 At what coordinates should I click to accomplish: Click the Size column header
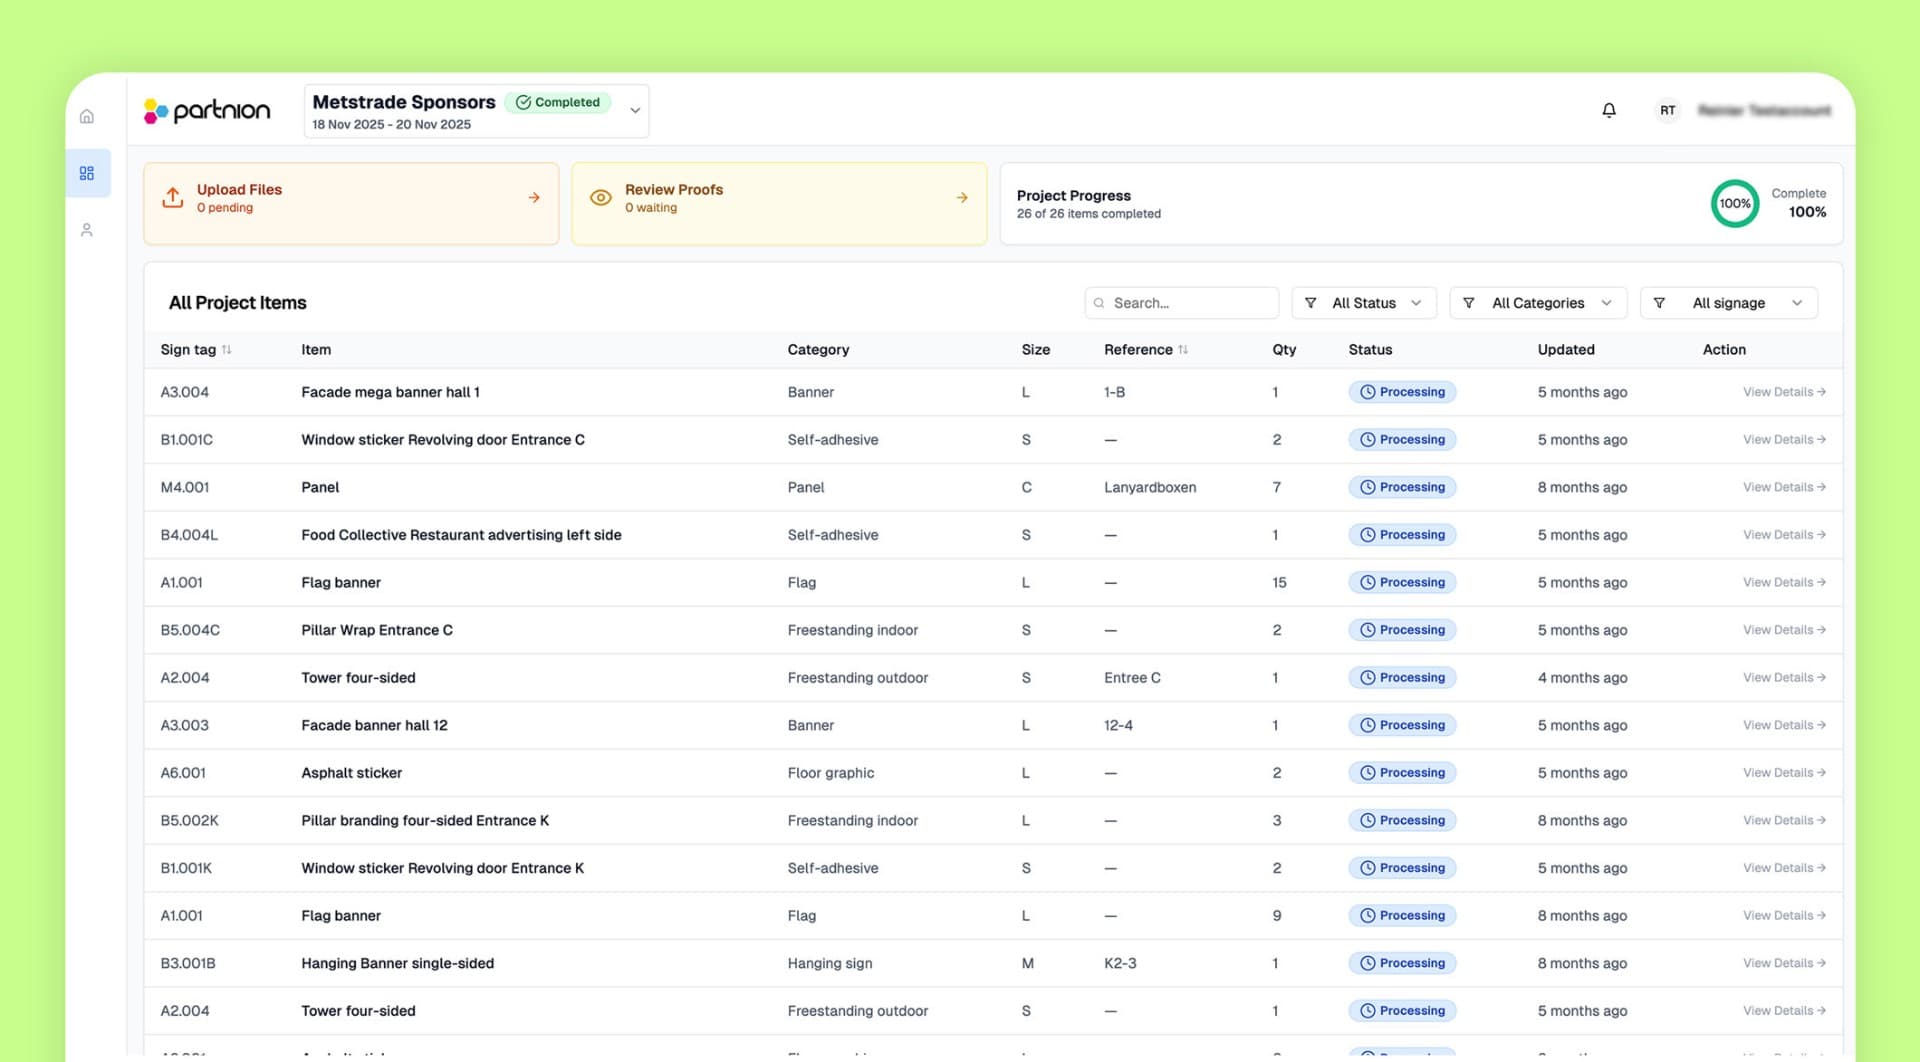1036,350
